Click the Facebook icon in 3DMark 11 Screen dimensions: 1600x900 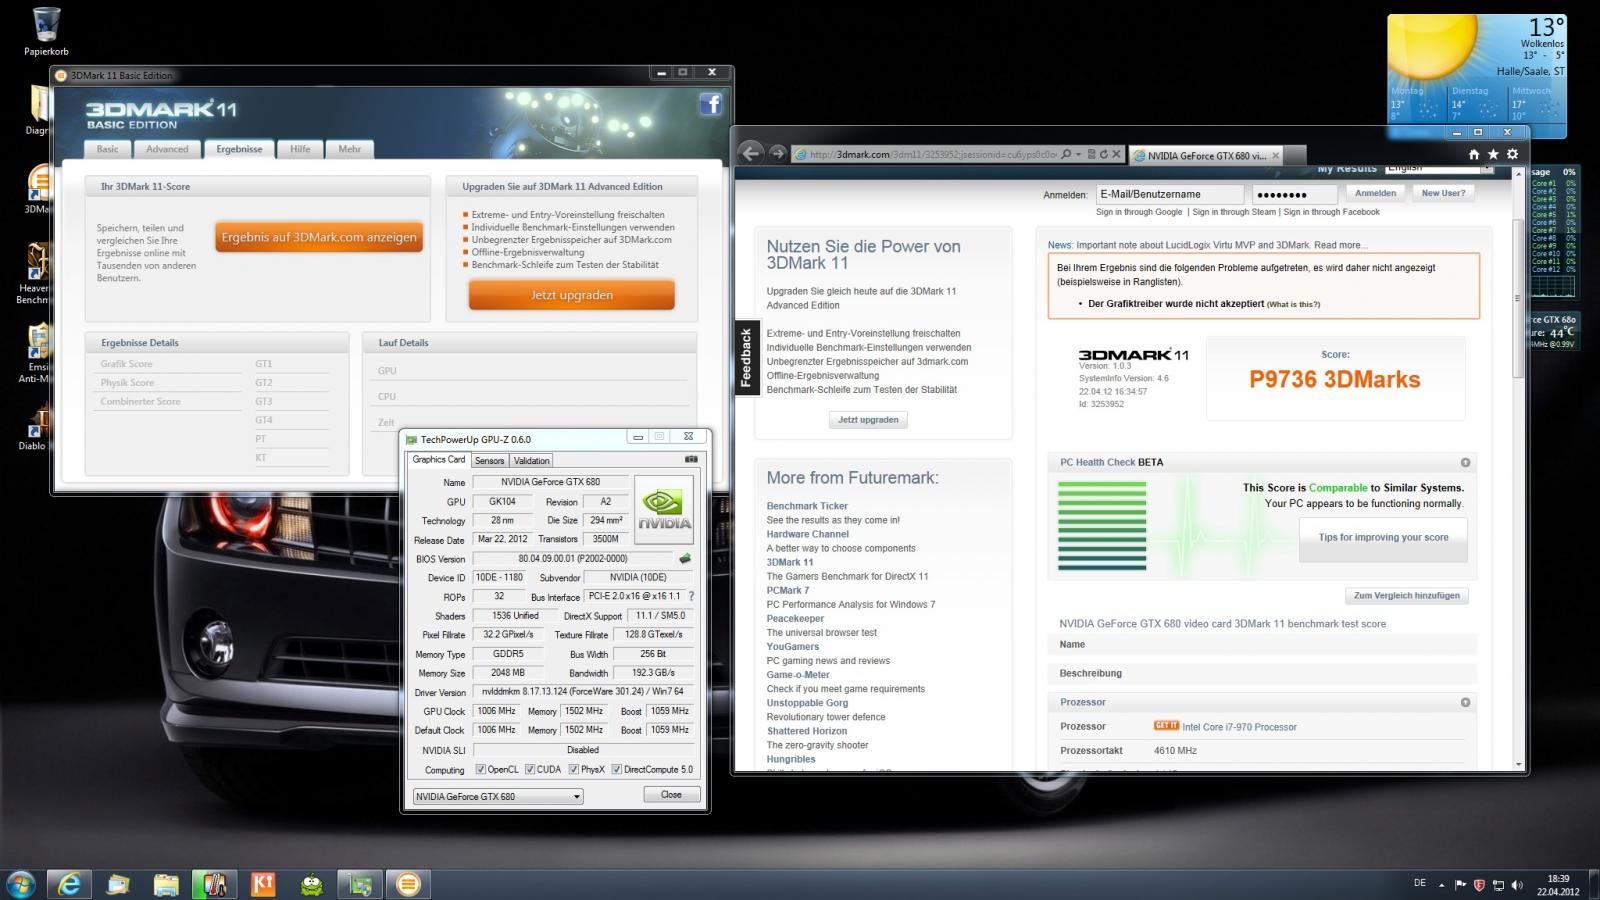click(x=710, y=104)
